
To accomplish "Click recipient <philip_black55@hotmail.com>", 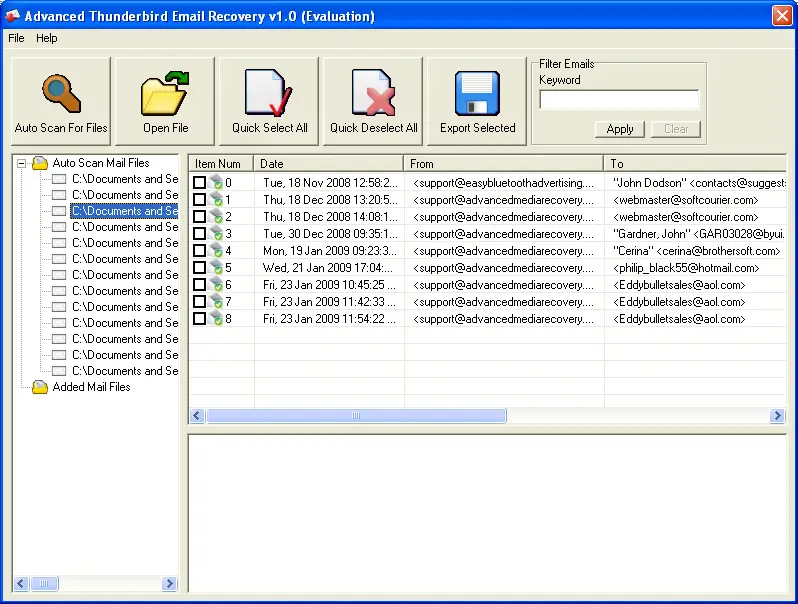I will point(686,268).
